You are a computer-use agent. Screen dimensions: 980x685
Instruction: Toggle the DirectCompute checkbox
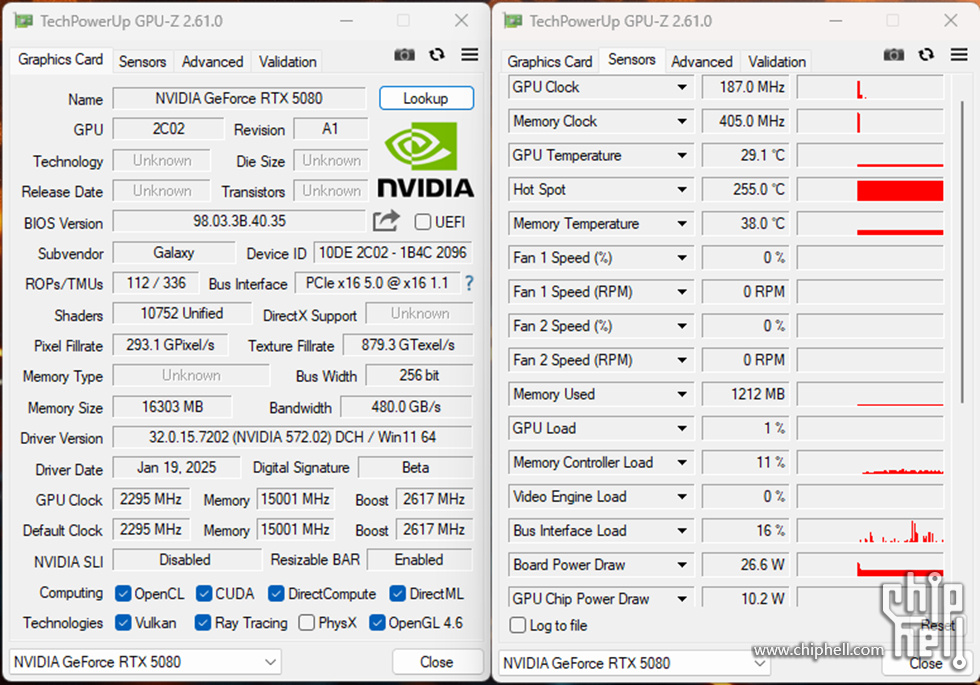(276, 593)
